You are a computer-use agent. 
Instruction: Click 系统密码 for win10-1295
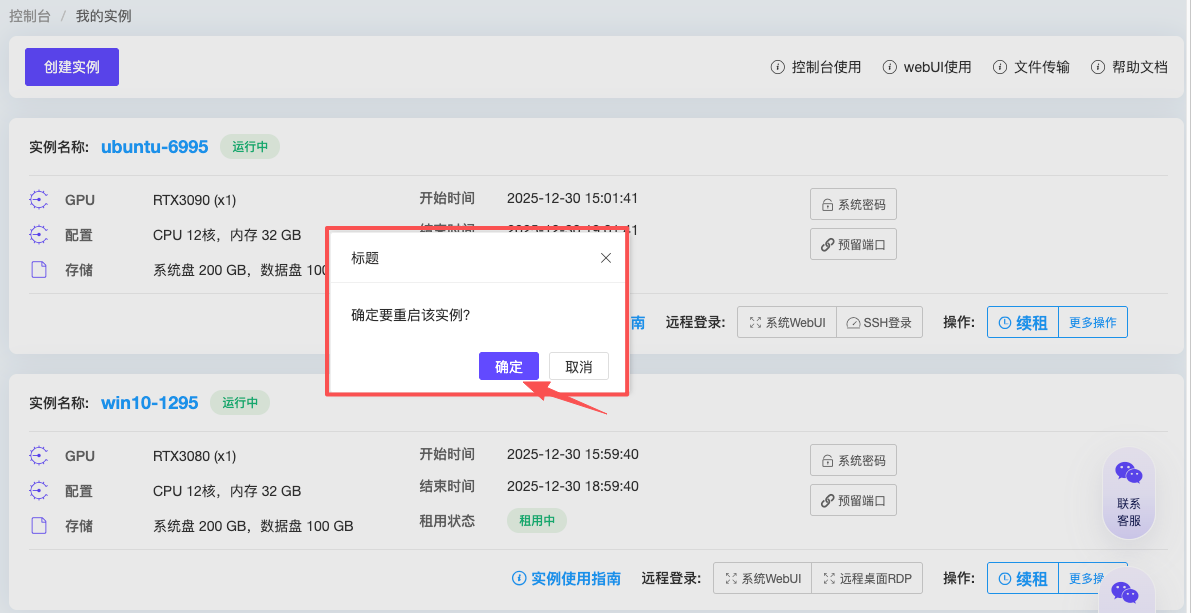(x=853, y=460)
